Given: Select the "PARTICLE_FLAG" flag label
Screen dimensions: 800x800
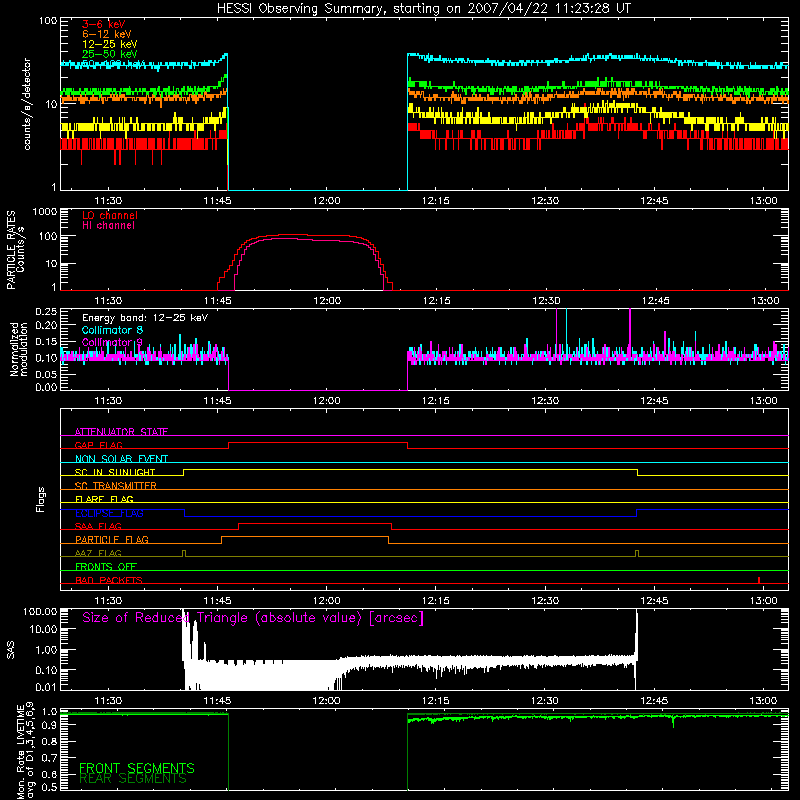Looking at the screenshot, I should 112,539.
